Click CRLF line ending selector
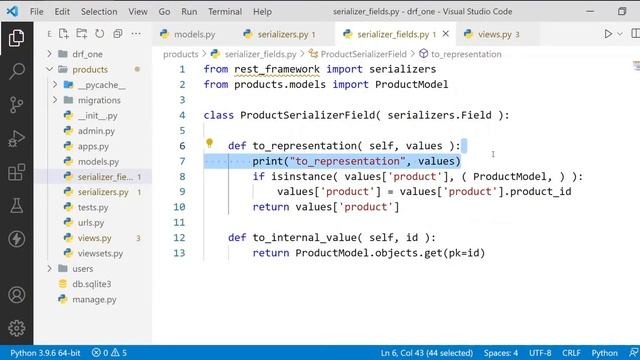 pos(571,353)
